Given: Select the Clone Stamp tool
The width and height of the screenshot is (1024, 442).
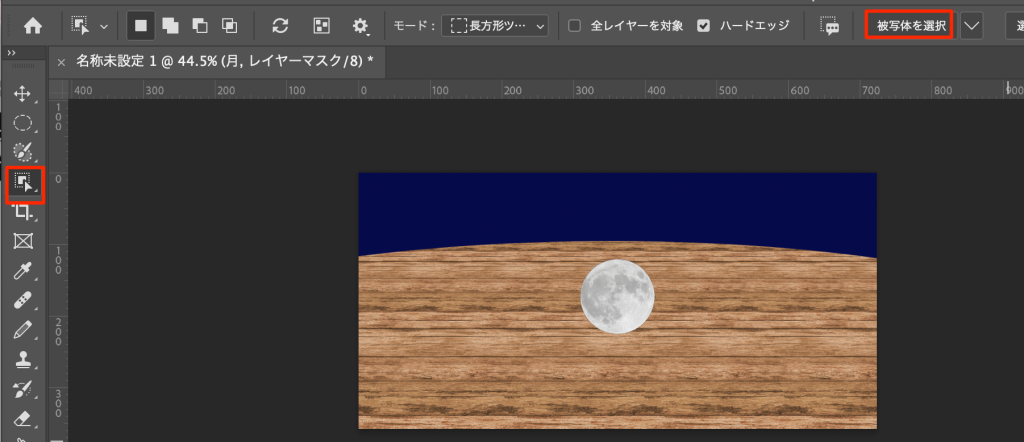Looking at the screenshot, I should (x=23, y=359).
